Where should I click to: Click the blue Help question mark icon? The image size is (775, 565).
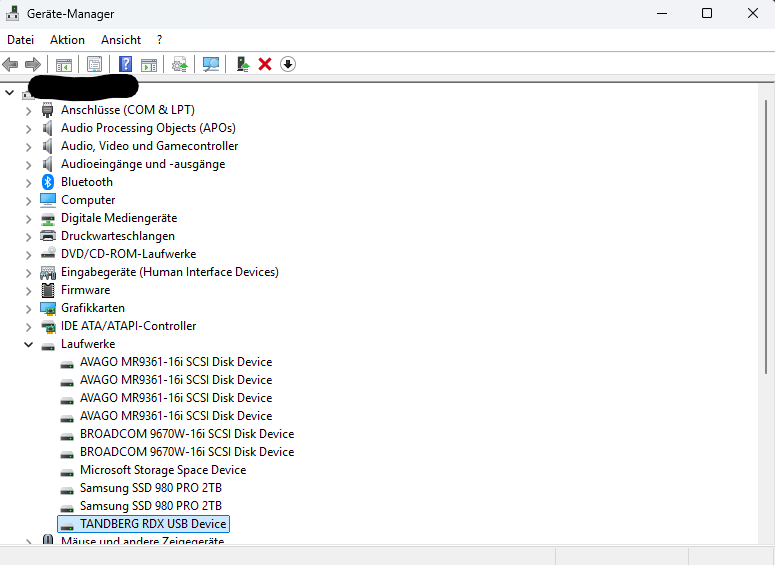point(126,64)
